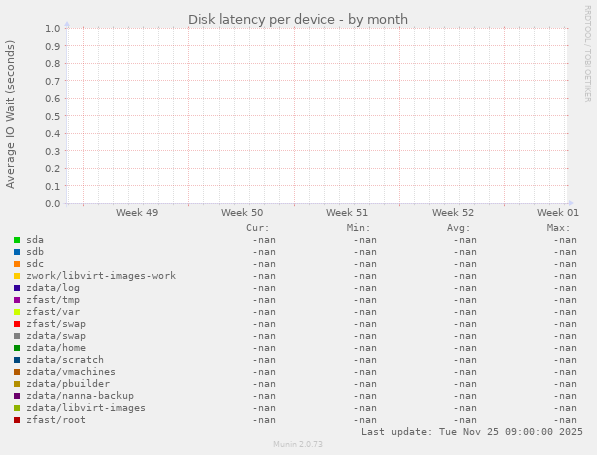The height and width of the screenshot is (455, 597).
Task: Click inside the empty graph plot area
Action: tap(317, 116)
